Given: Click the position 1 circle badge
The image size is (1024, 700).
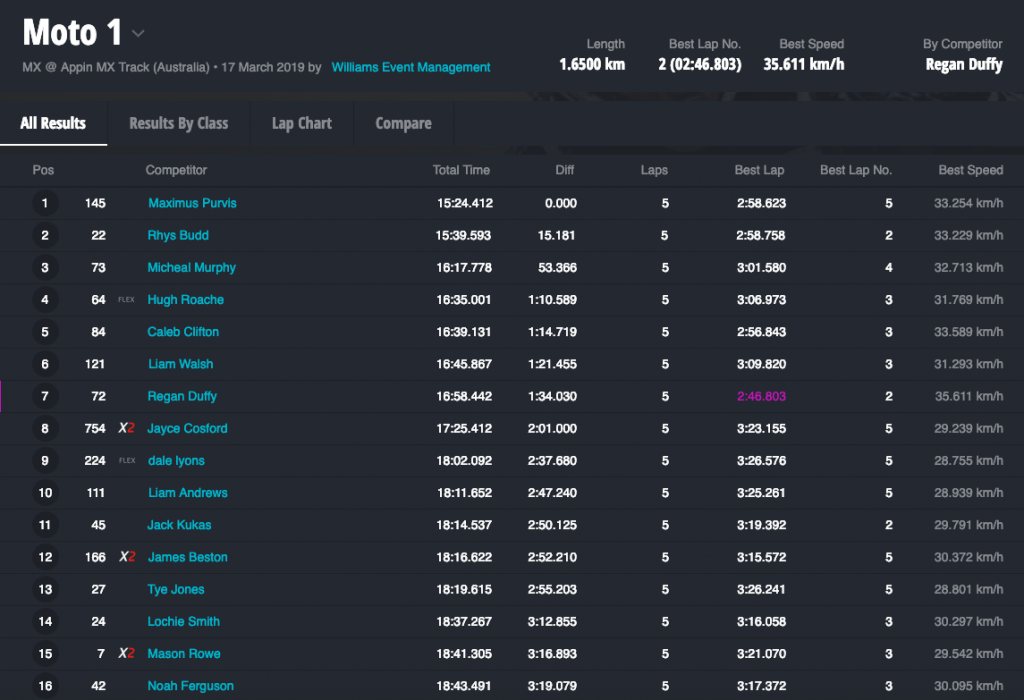Looking at the screenshot, I should tap(44, 203).
